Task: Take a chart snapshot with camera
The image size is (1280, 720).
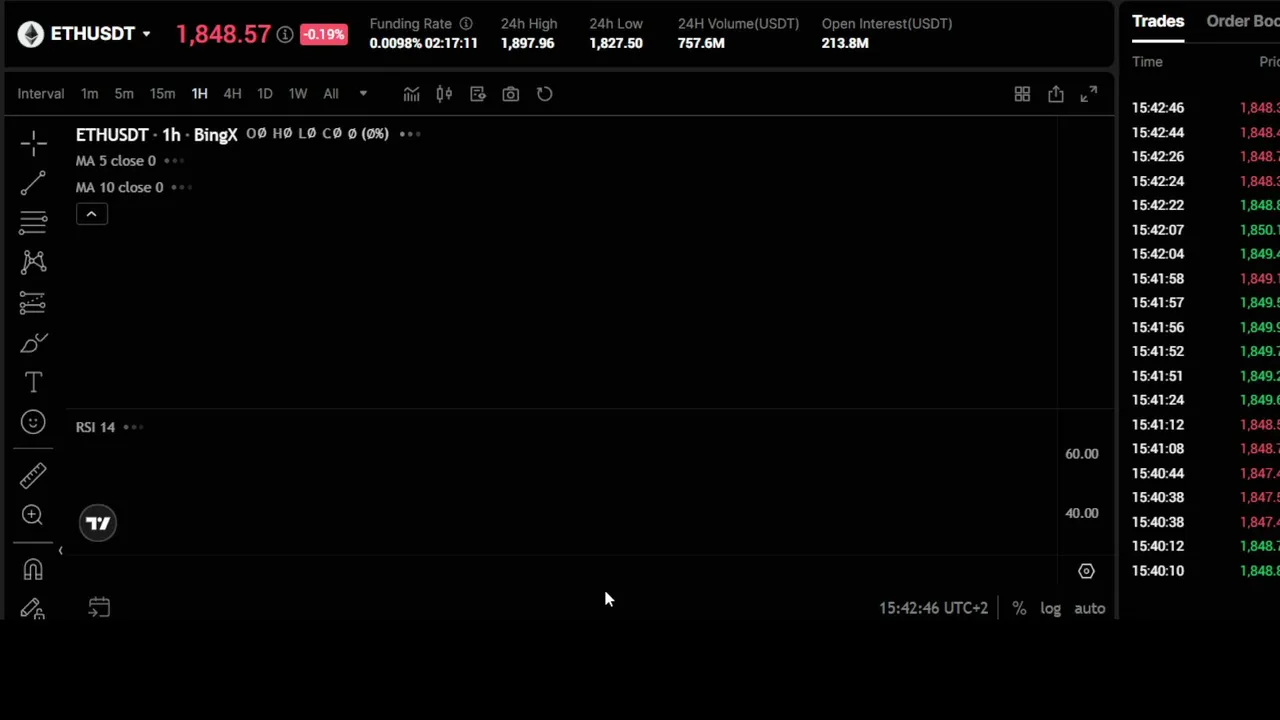Action: (510, 94)
